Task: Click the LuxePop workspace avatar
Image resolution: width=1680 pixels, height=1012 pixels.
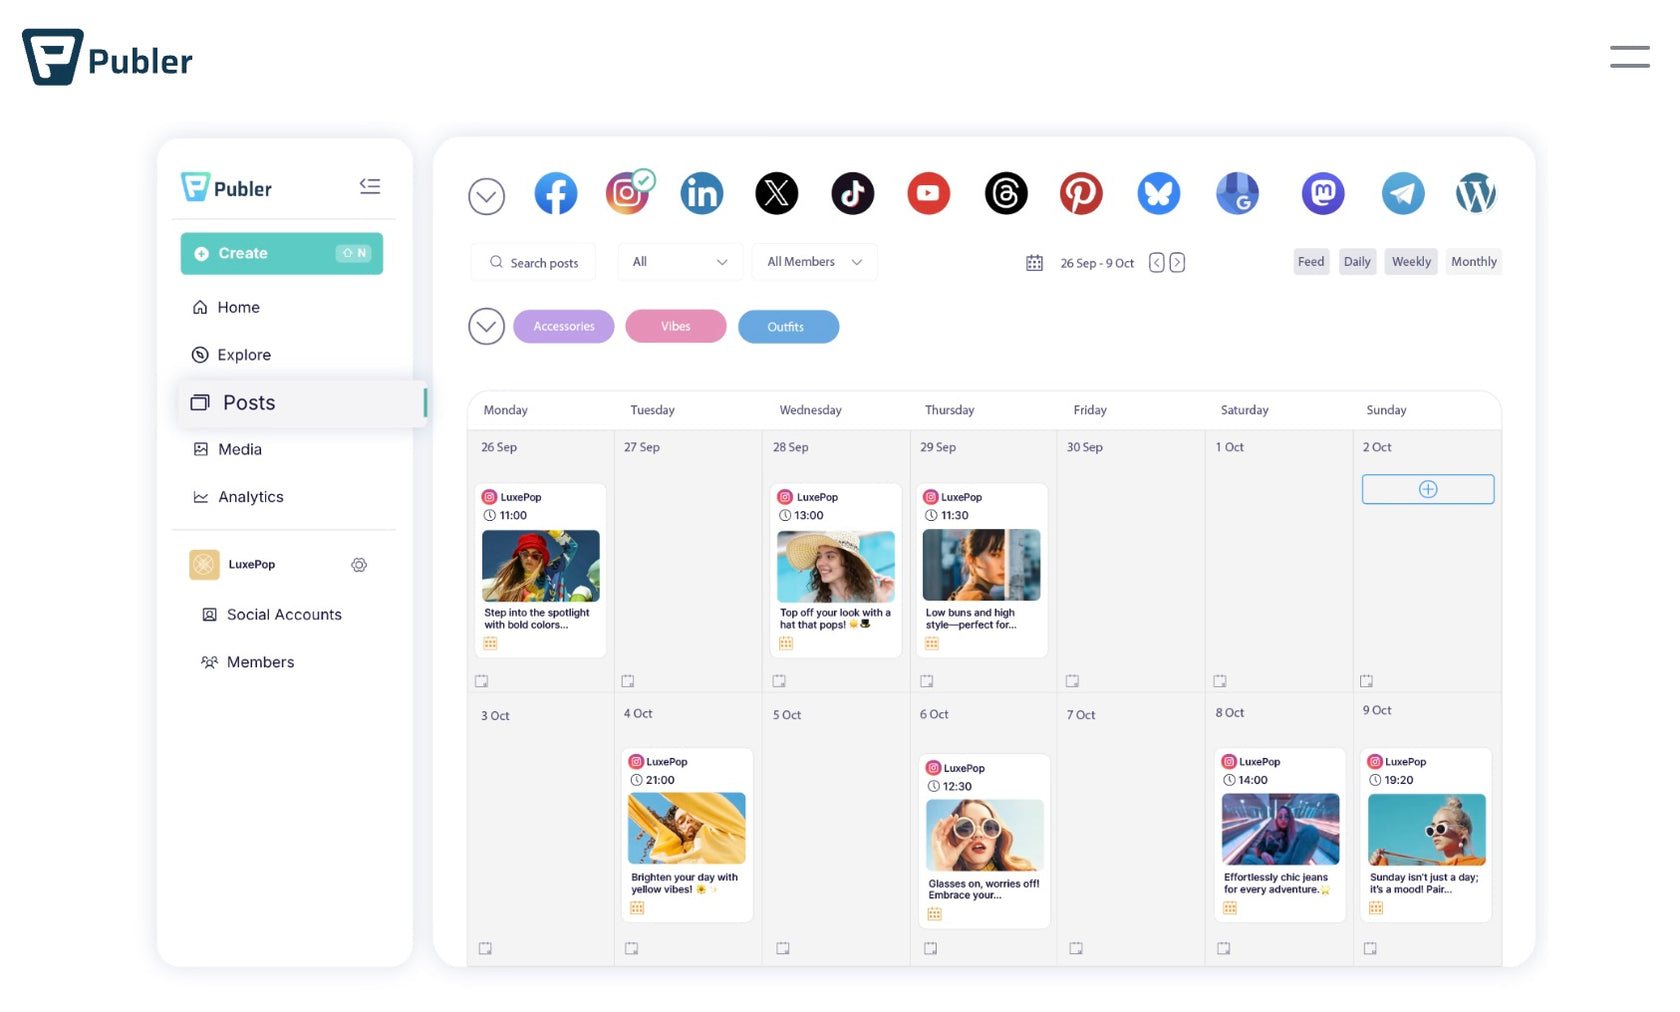Action: [204, 565]
